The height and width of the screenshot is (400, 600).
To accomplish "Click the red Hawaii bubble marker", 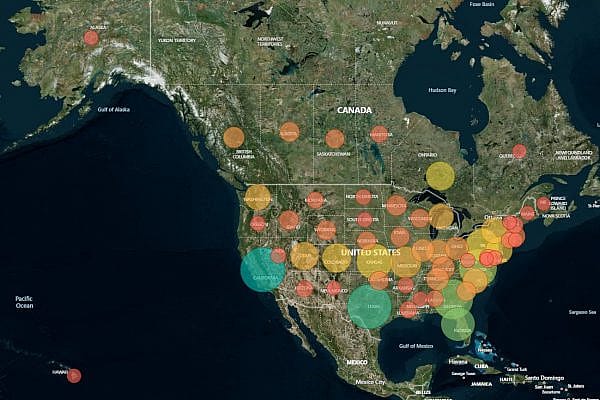I will point(74,376).
